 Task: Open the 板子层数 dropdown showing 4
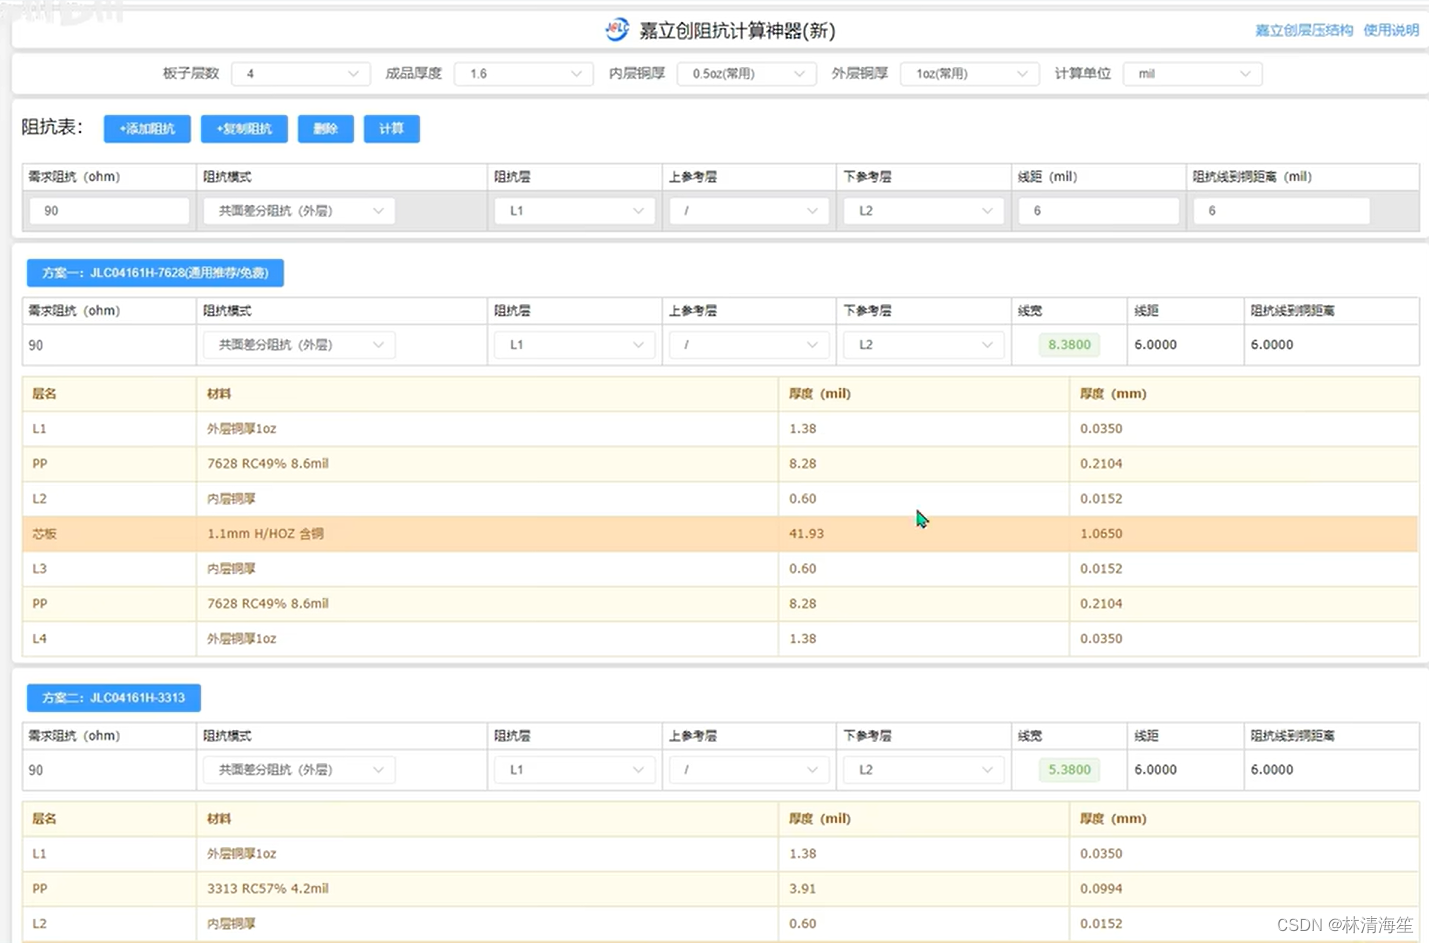[301, 74]
